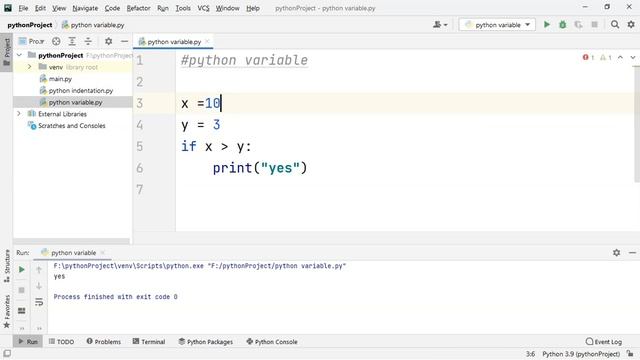
Task: Toggle the Structure side tab
Action: pyautogui.click(x=7, y=266)
